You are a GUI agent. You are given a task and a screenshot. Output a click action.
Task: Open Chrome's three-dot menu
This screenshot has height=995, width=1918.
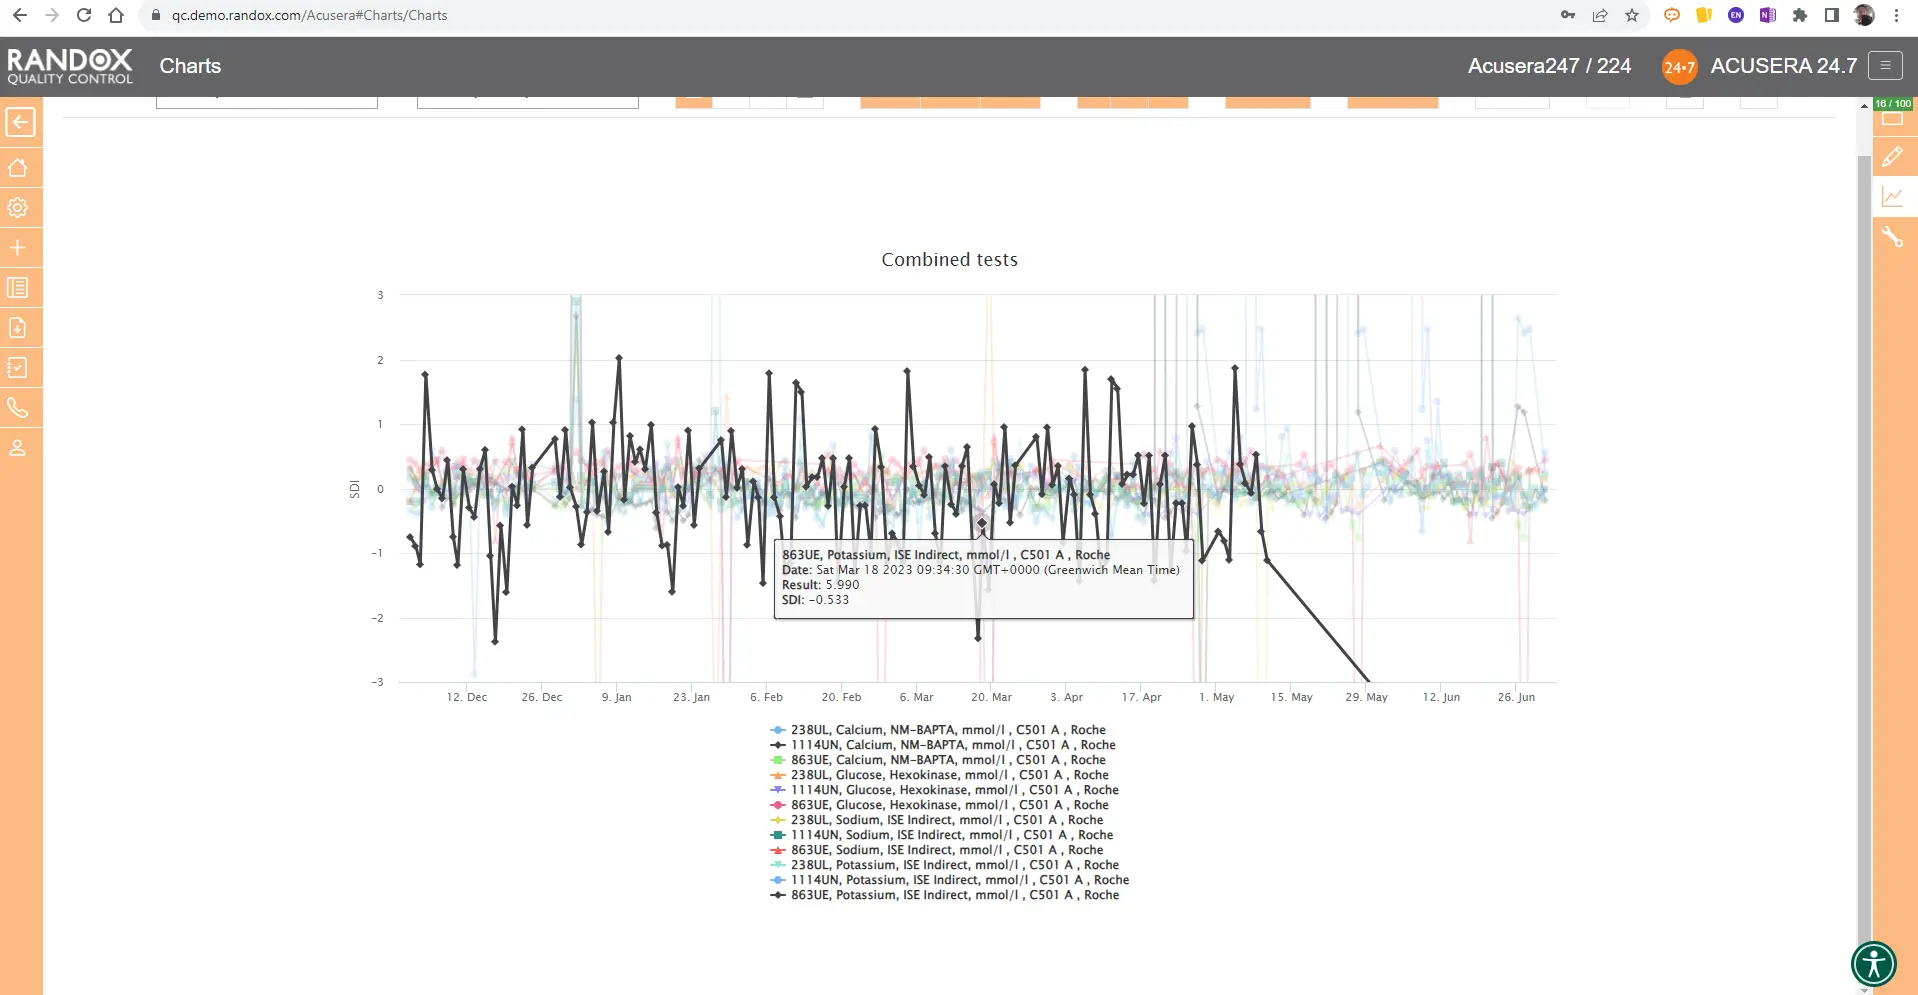pyautogui.click(x=1896, y=15)
